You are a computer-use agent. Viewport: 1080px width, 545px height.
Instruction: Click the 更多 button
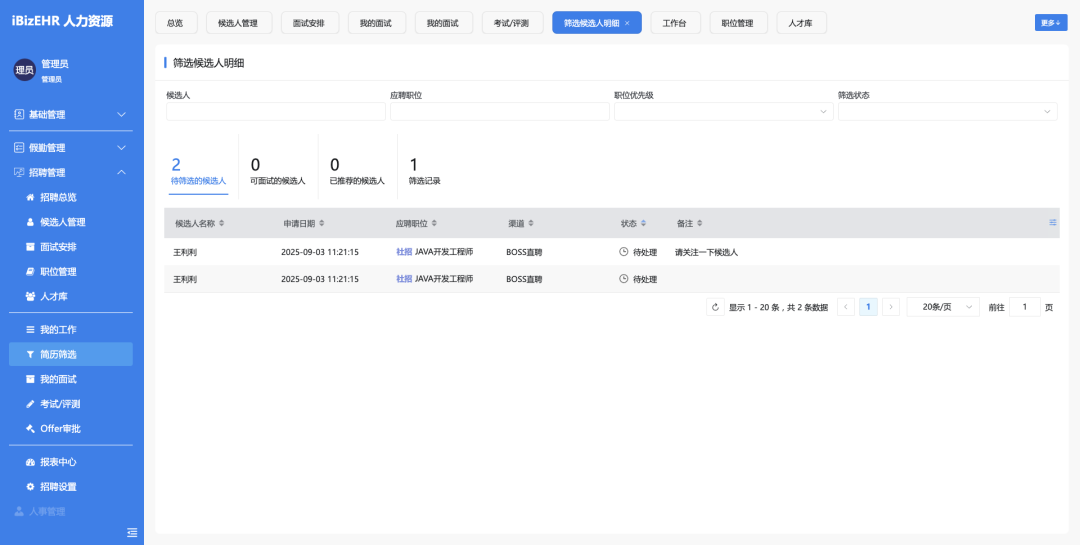tap(1050, 23)
